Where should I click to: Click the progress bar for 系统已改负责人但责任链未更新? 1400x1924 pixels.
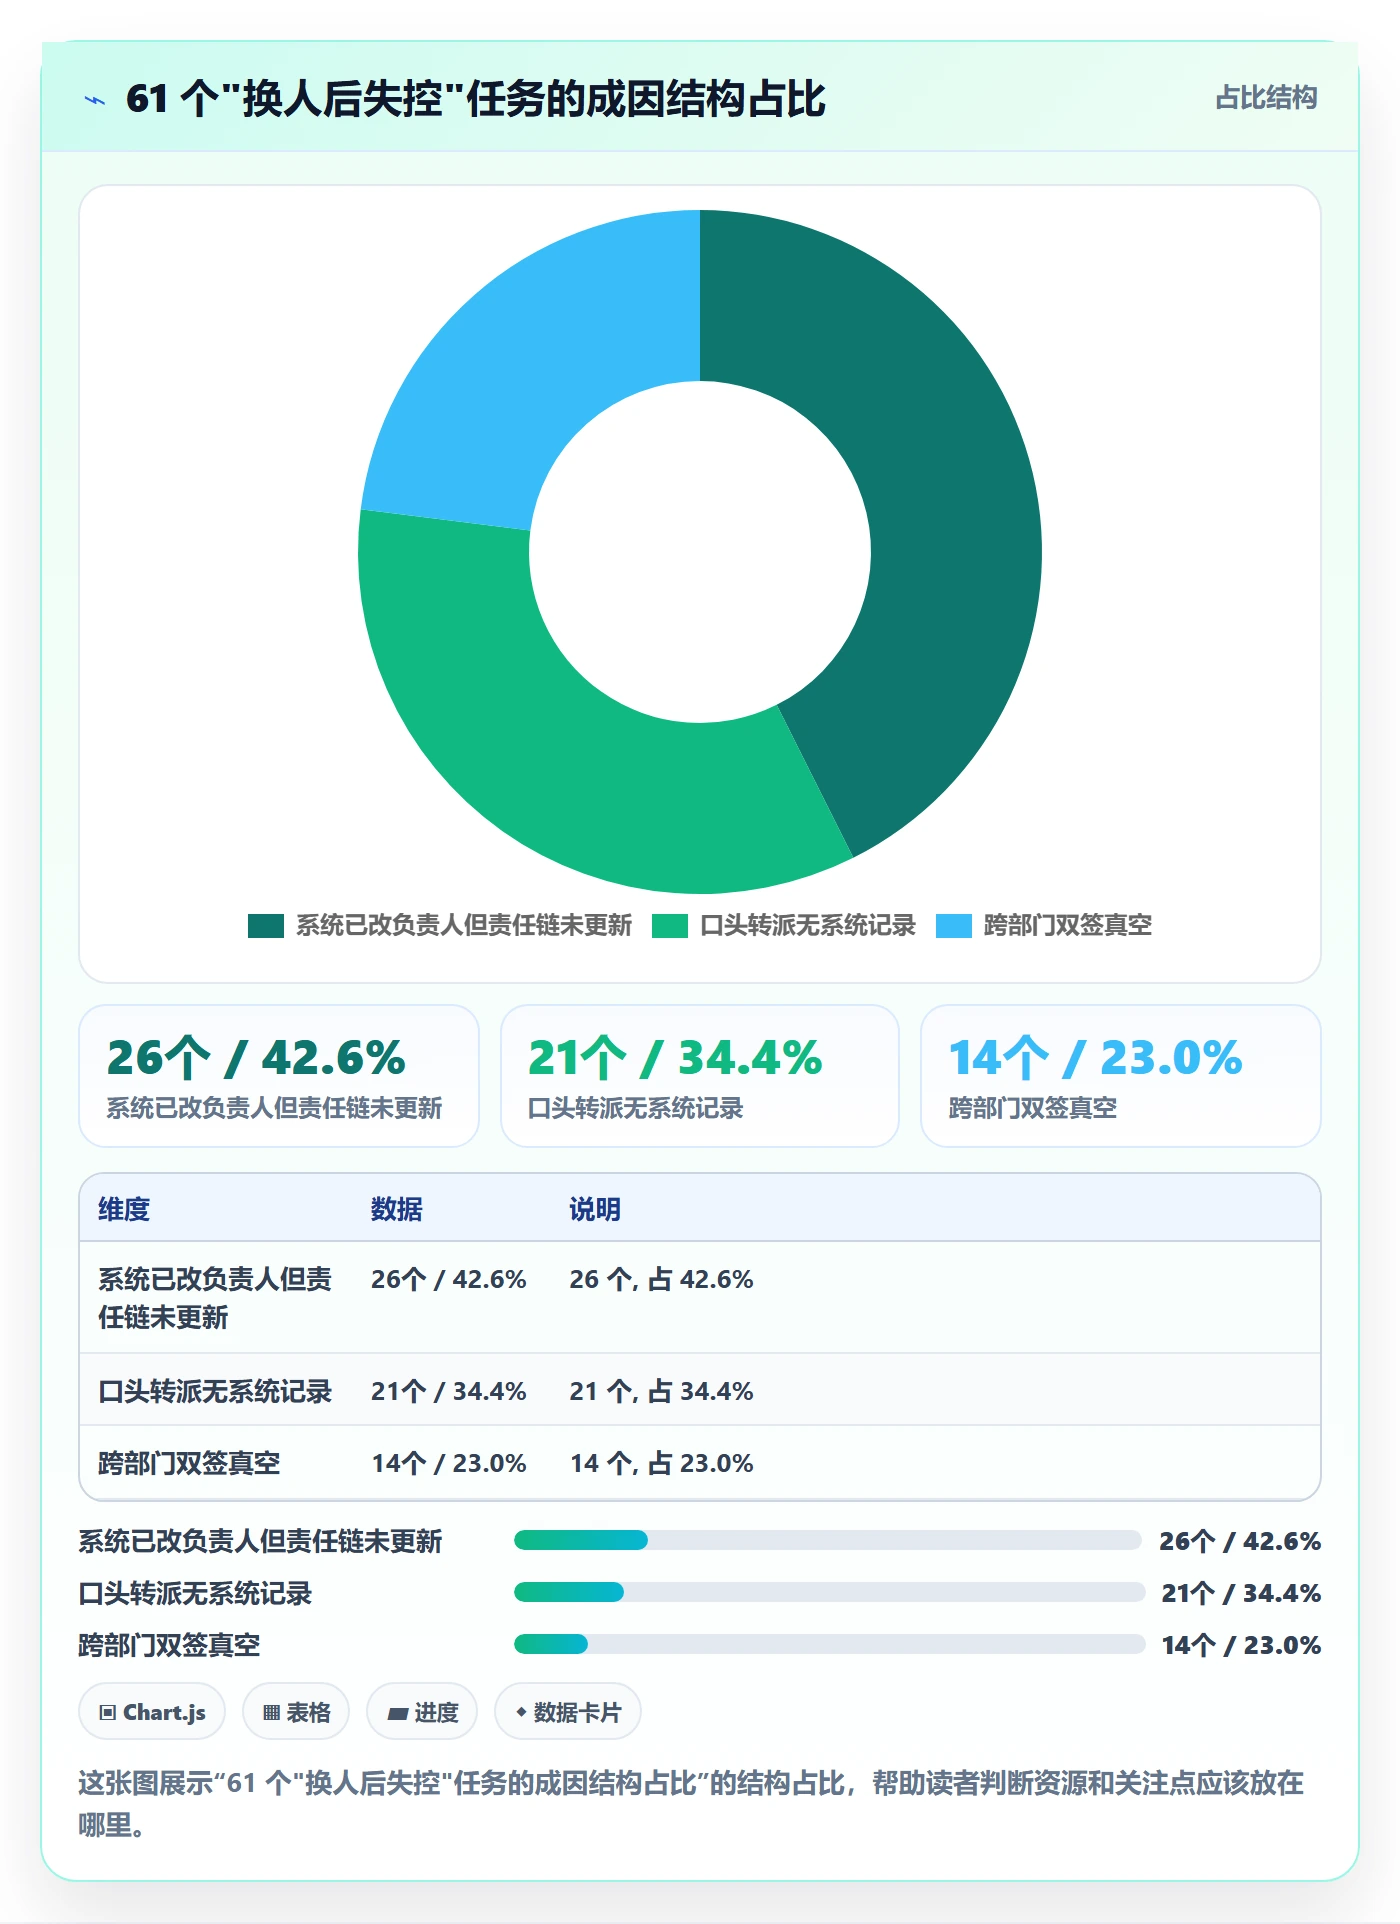(x=828, y=1540)
